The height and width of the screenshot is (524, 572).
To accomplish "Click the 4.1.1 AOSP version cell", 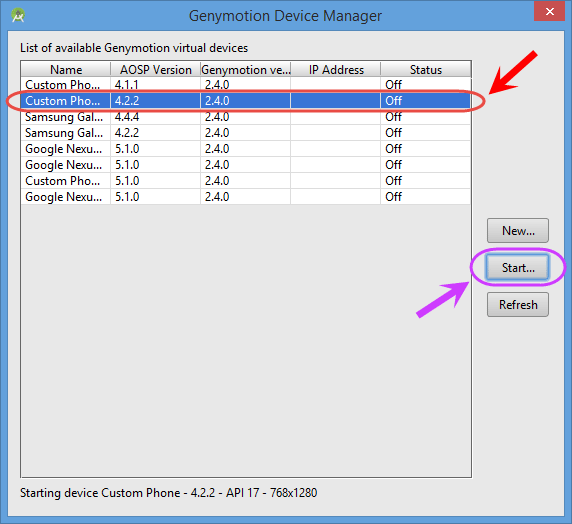I will 155,85.
